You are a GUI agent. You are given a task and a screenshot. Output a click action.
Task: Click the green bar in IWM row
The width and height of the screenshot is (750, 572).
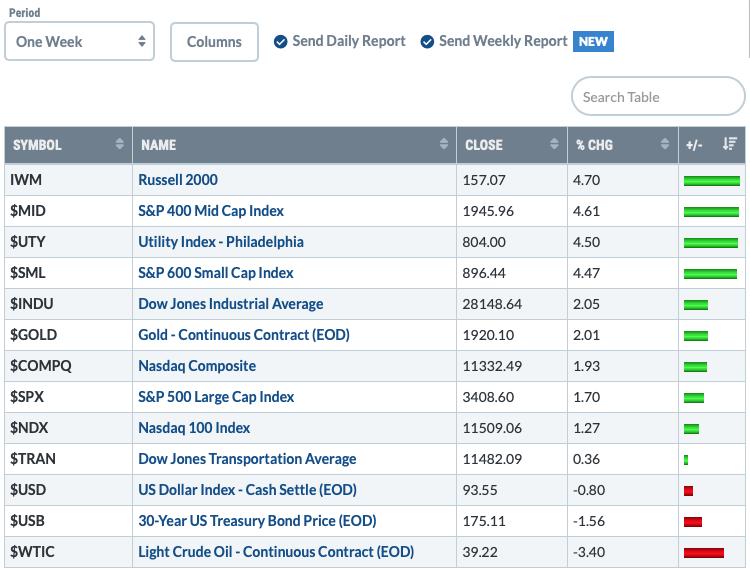712,181
